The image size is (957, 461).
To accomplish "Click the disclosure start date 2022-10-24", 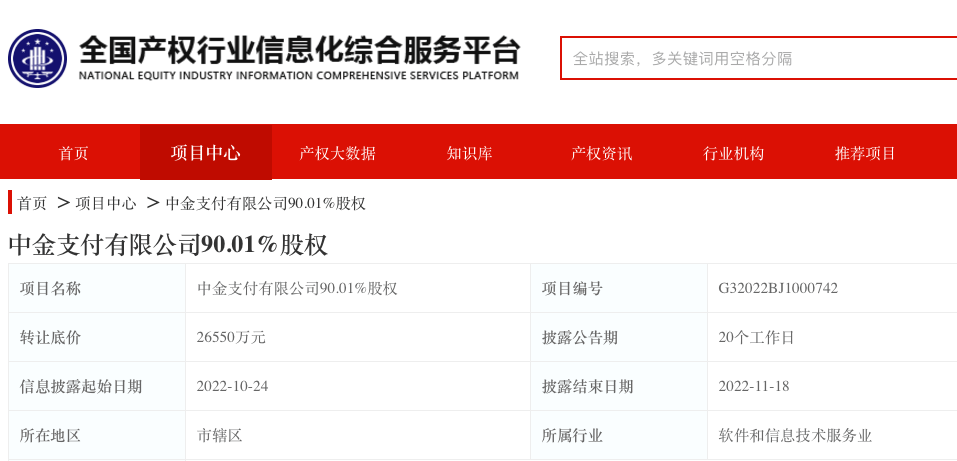I will [232, 386].
